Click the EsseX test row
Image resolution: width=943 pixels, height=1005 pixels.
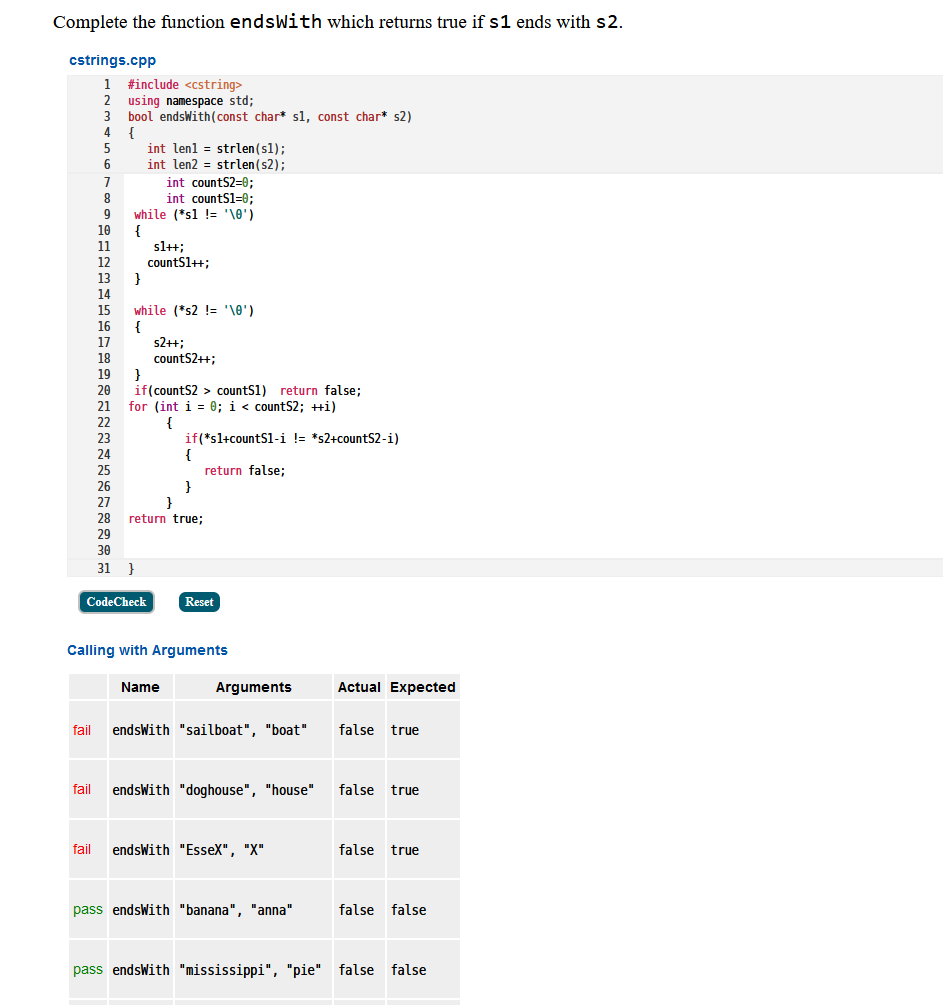pyautogui.click(x=253, y=849)
